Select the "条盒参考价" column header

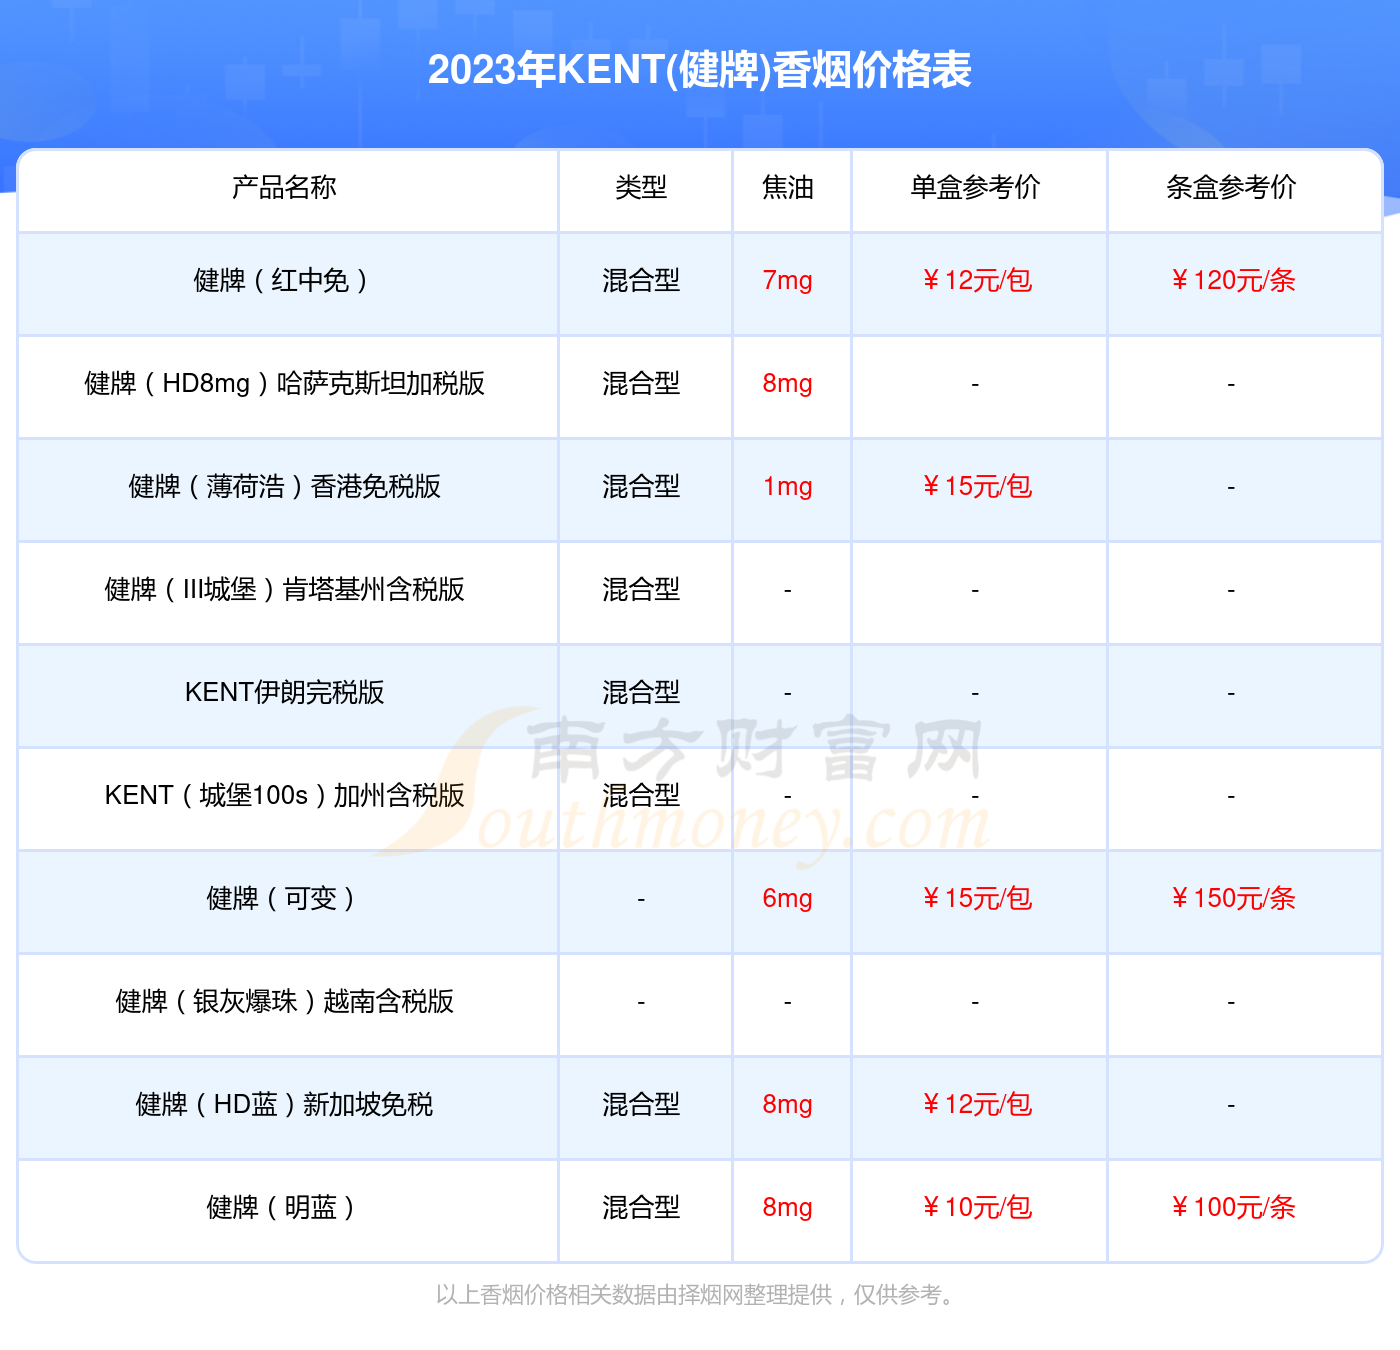1231,187
